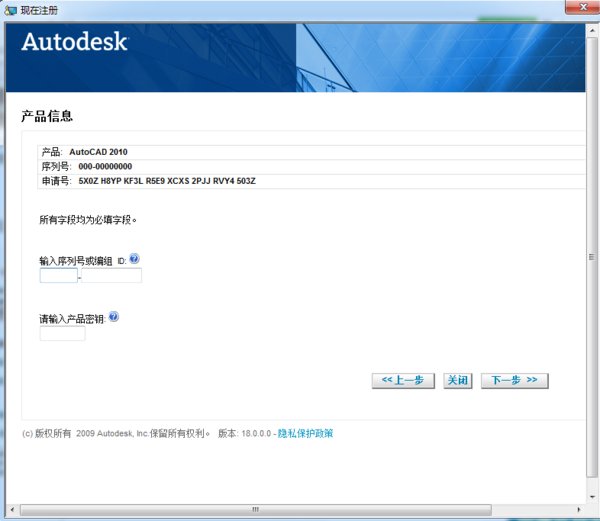Click the 关闭 button
Viewport: 600px width, 521px height.
click(458, 381)
